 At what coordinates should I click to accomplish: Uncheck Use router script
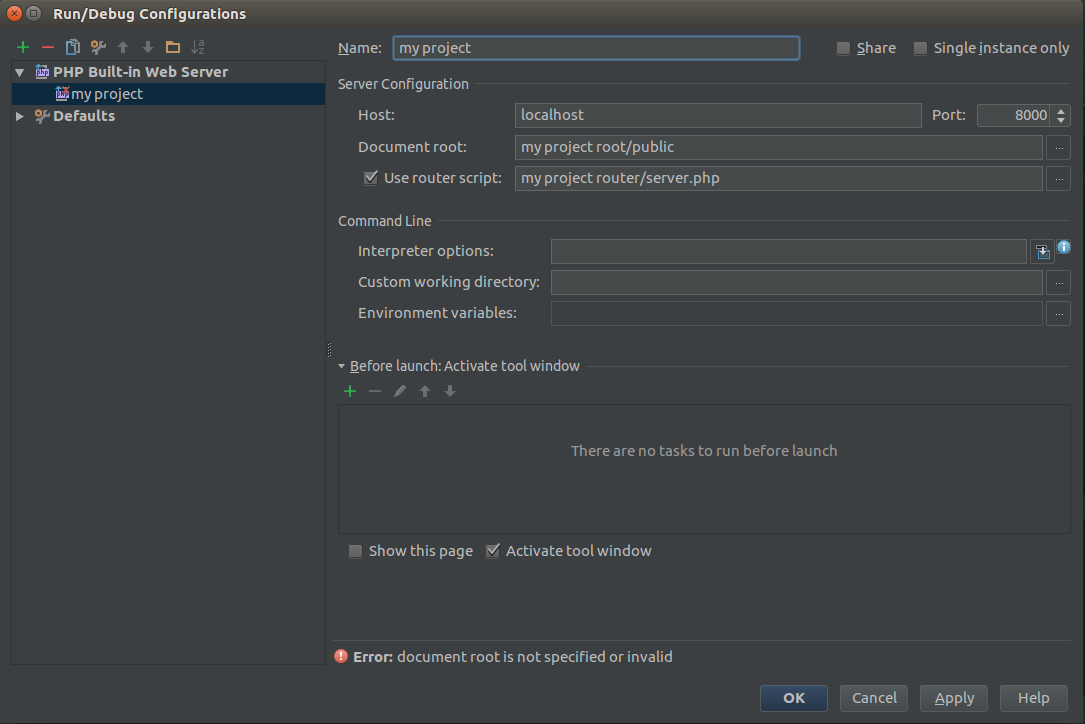pyautogui.click(x=371, y=178)
